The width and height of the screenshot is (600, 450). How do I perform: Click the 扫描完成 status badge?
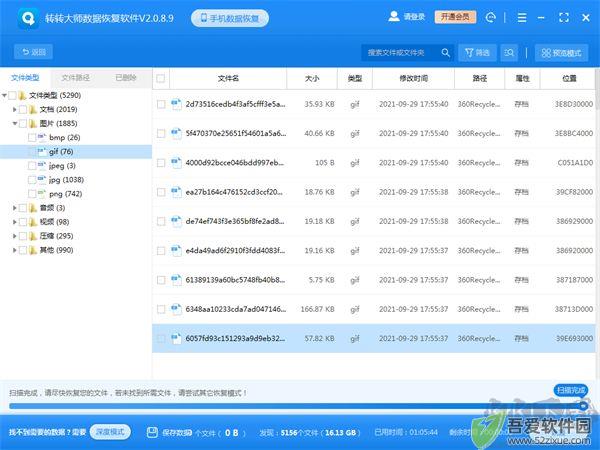571,390
